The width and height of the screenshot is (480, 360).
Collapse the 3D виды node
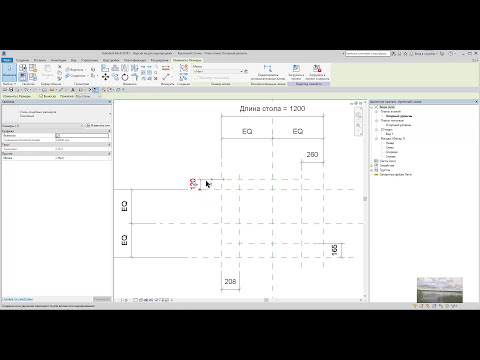click(x=377, y=130)
